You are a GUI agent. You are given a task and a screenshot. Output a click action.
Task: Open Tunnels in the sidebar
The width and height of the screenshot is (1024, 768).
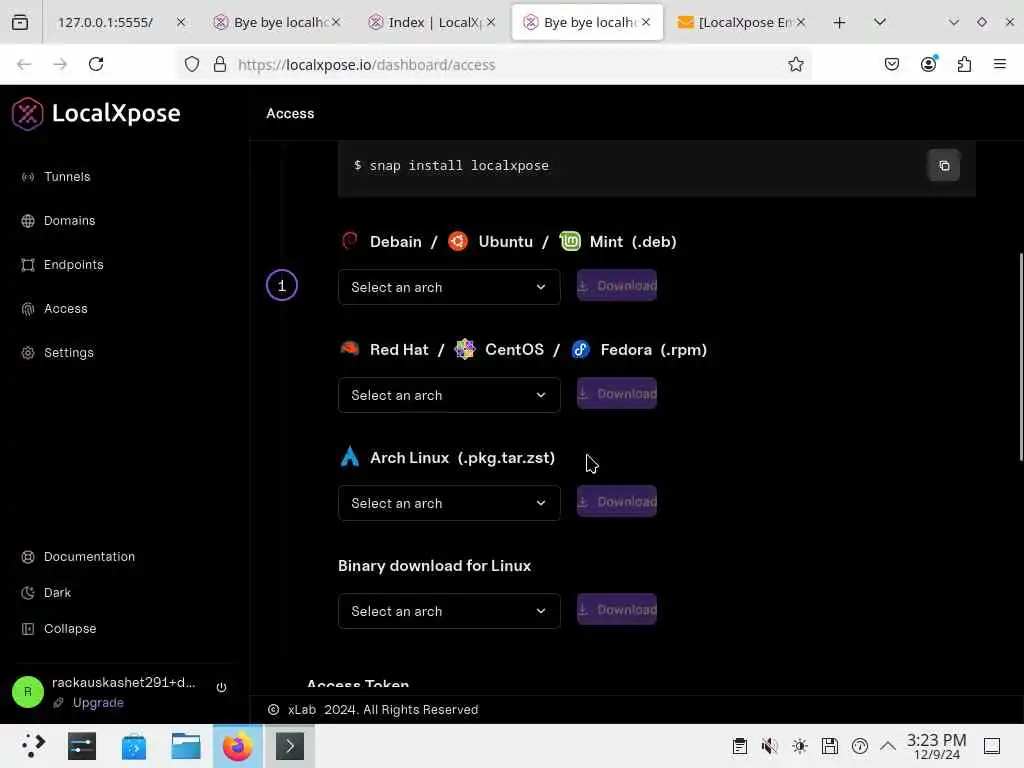click(67, 176)
